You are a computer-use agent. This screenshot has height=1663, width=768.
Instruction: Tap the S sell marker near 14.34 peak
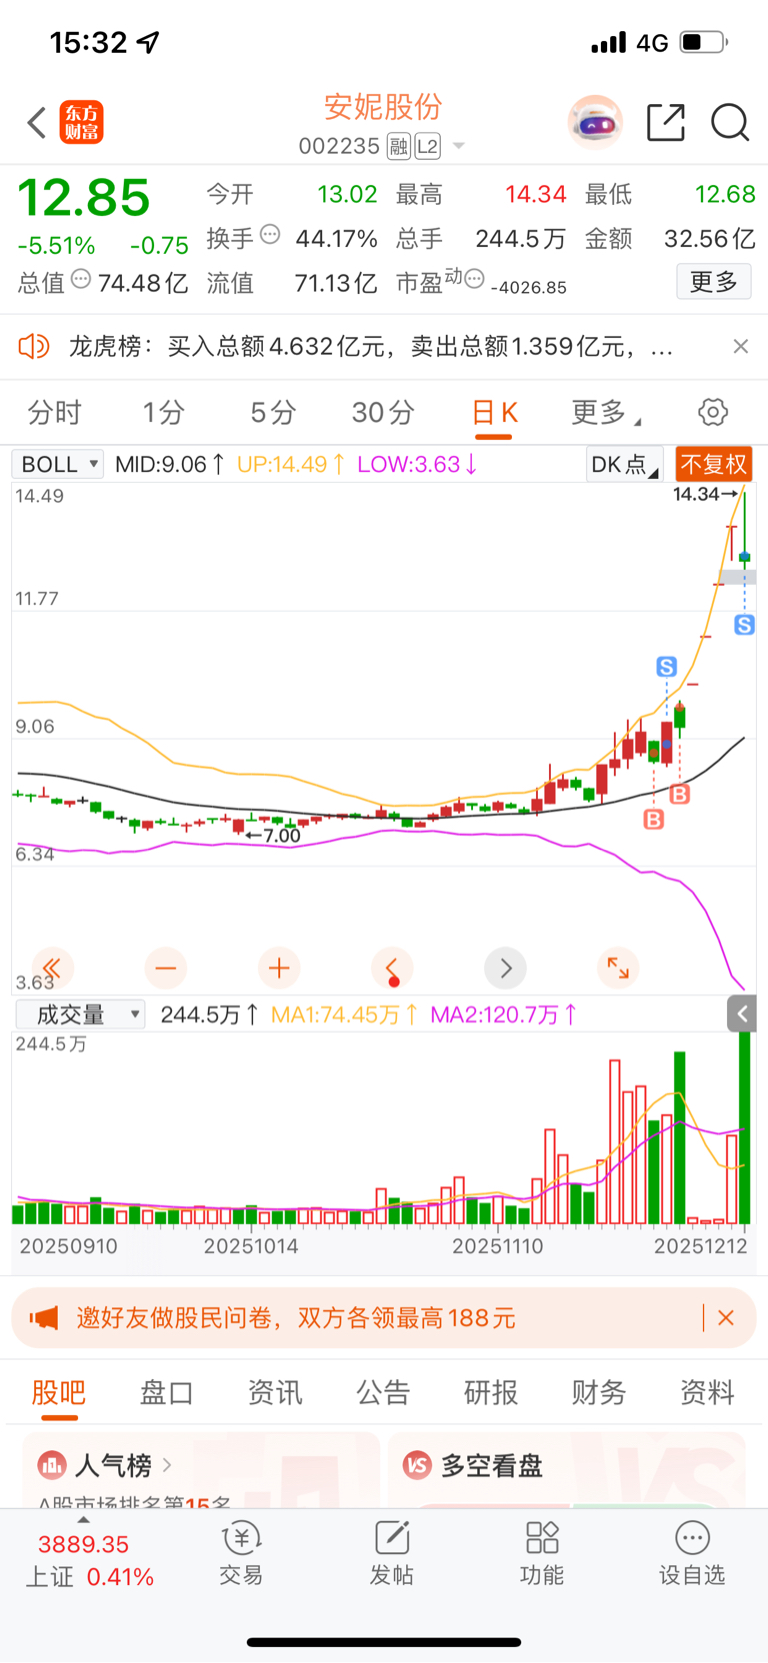click(744, 625)
